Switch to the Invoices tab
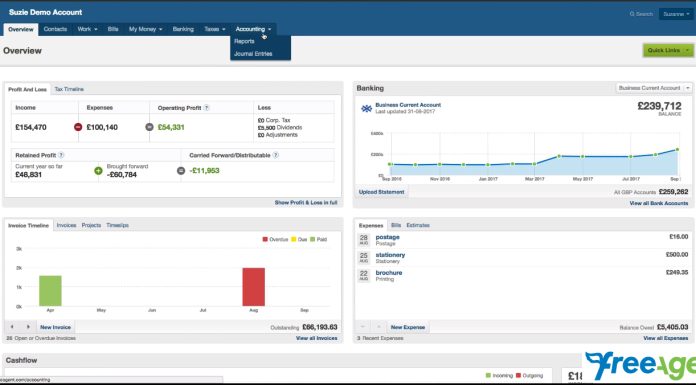 (66, 226)
